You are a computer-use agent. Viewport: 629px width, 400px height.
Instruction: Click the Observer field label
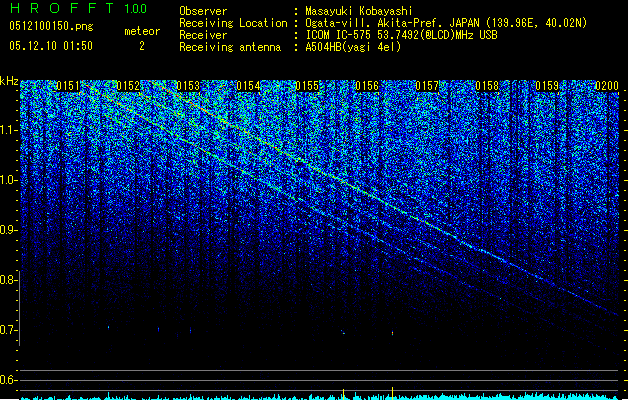coord(203,11)
